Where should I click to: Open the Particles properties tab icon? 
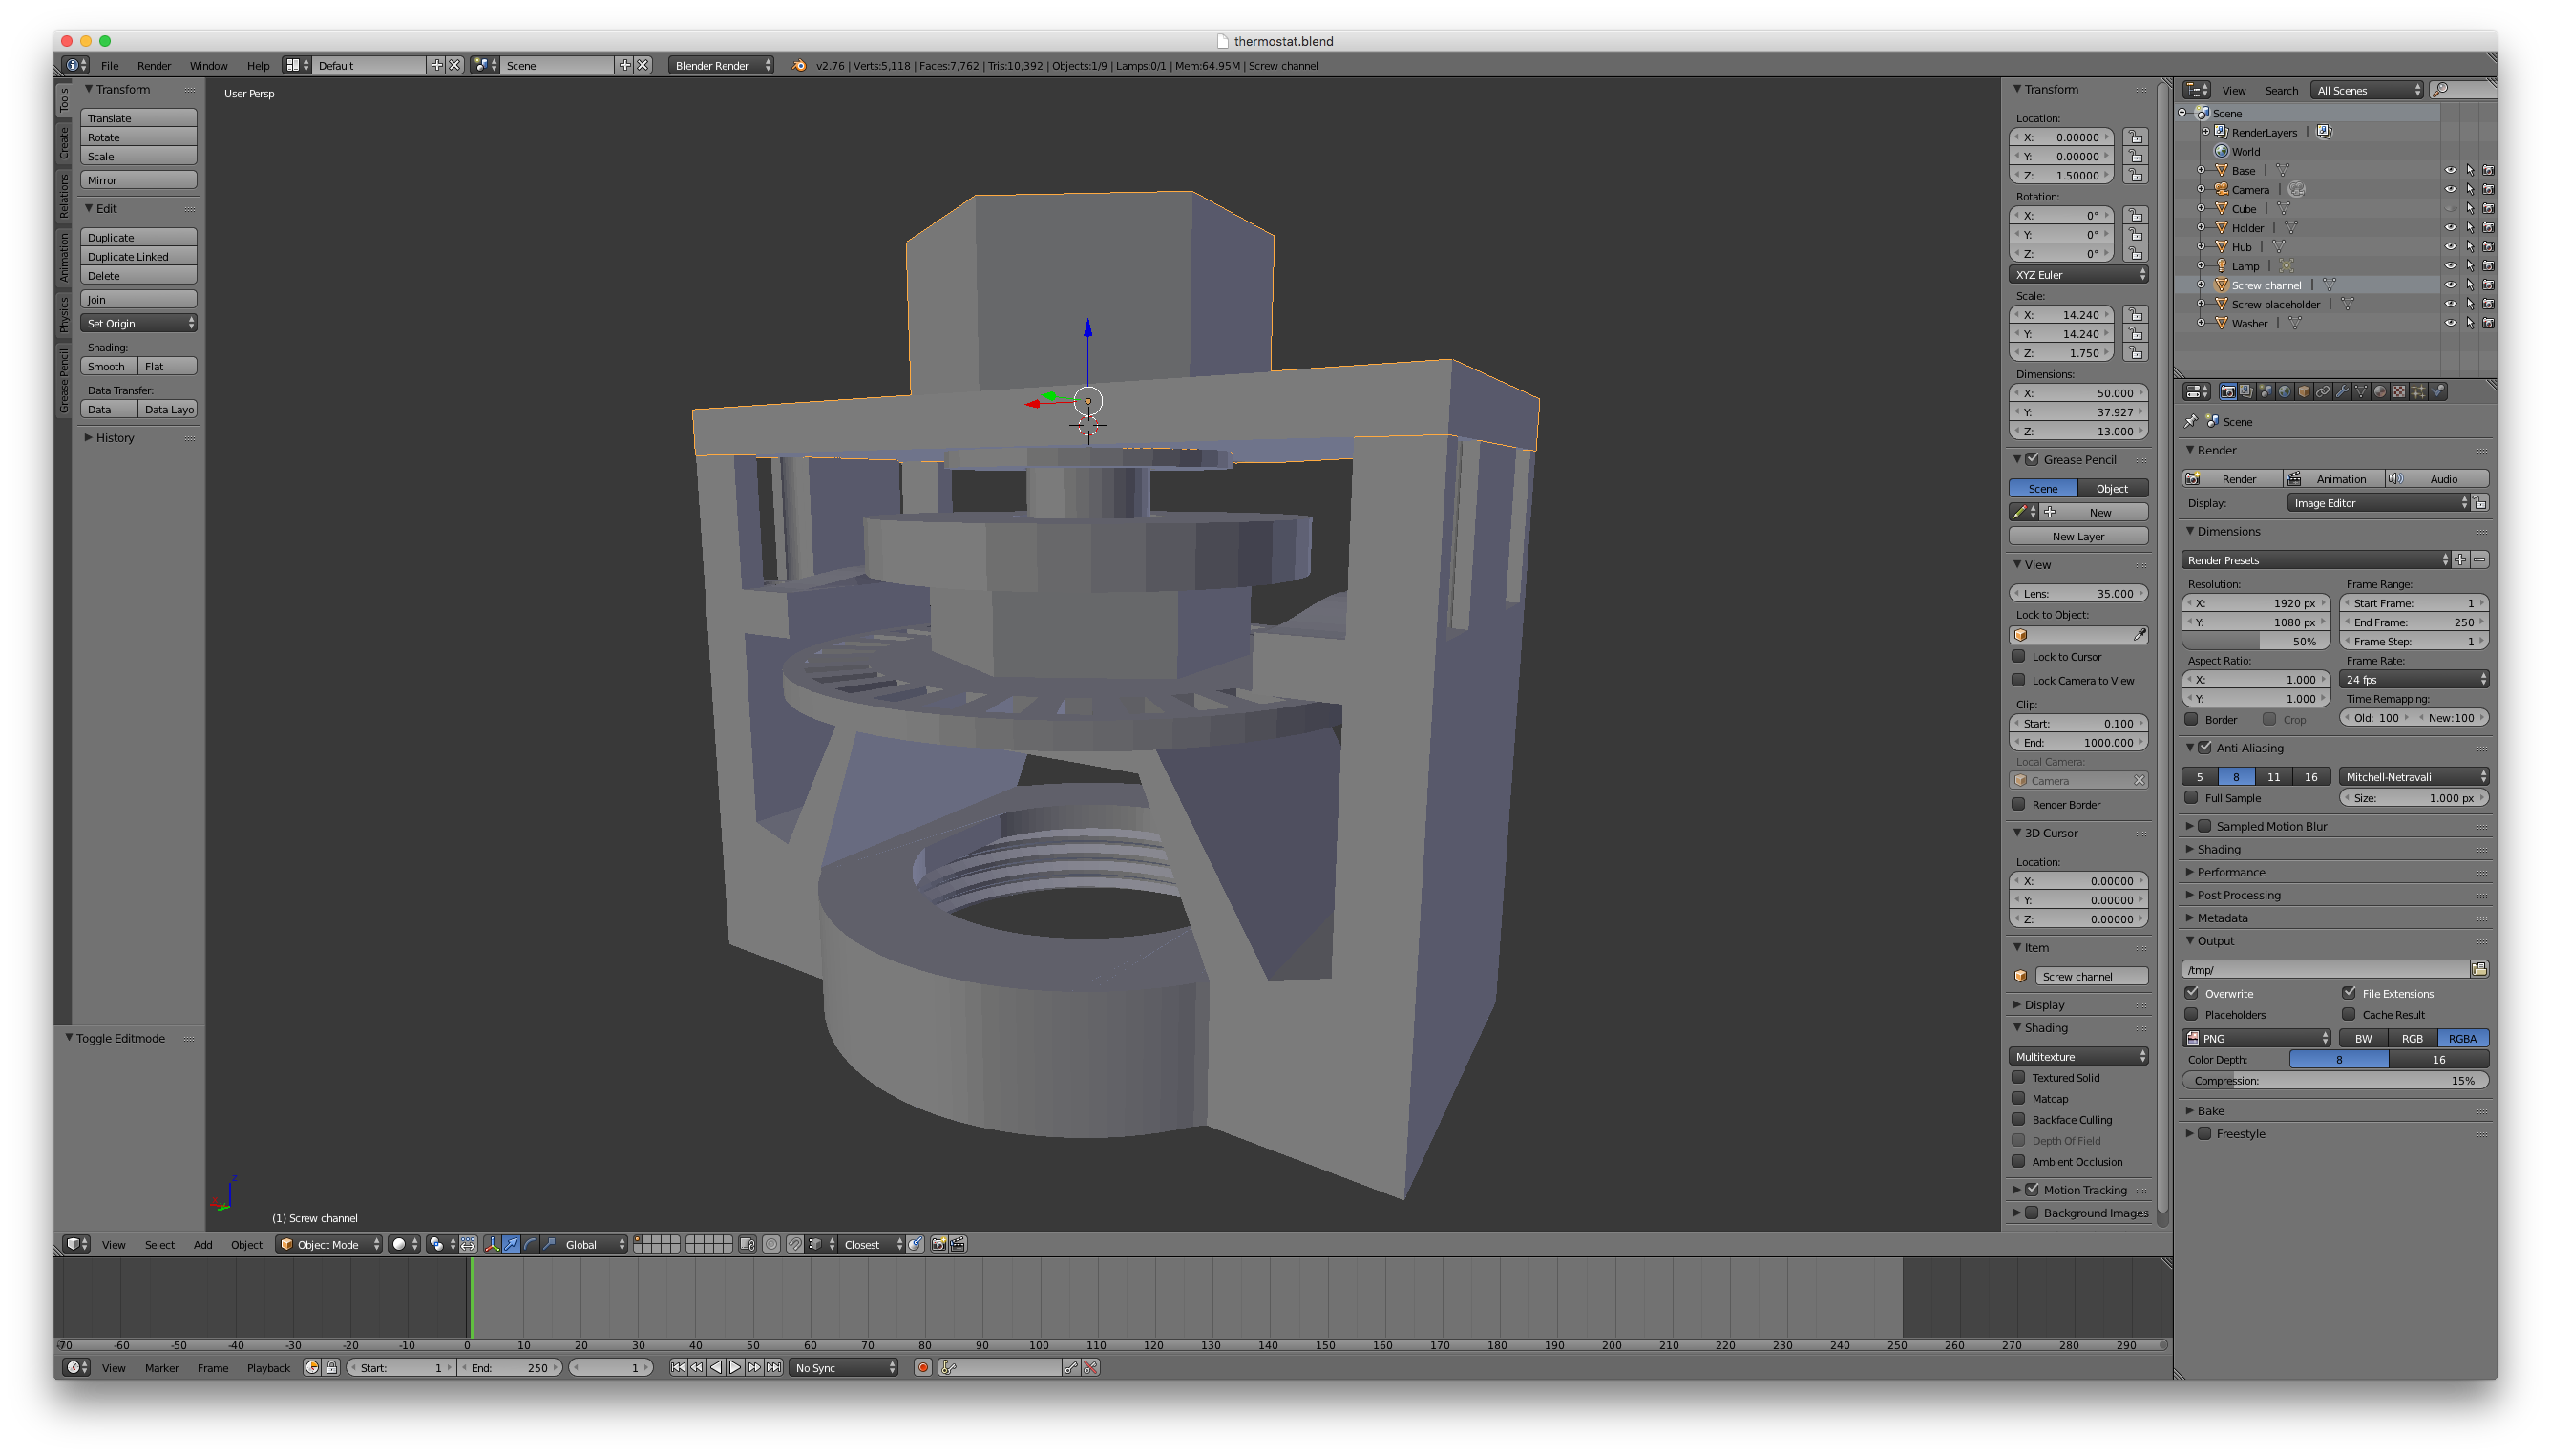[2418, 392]
